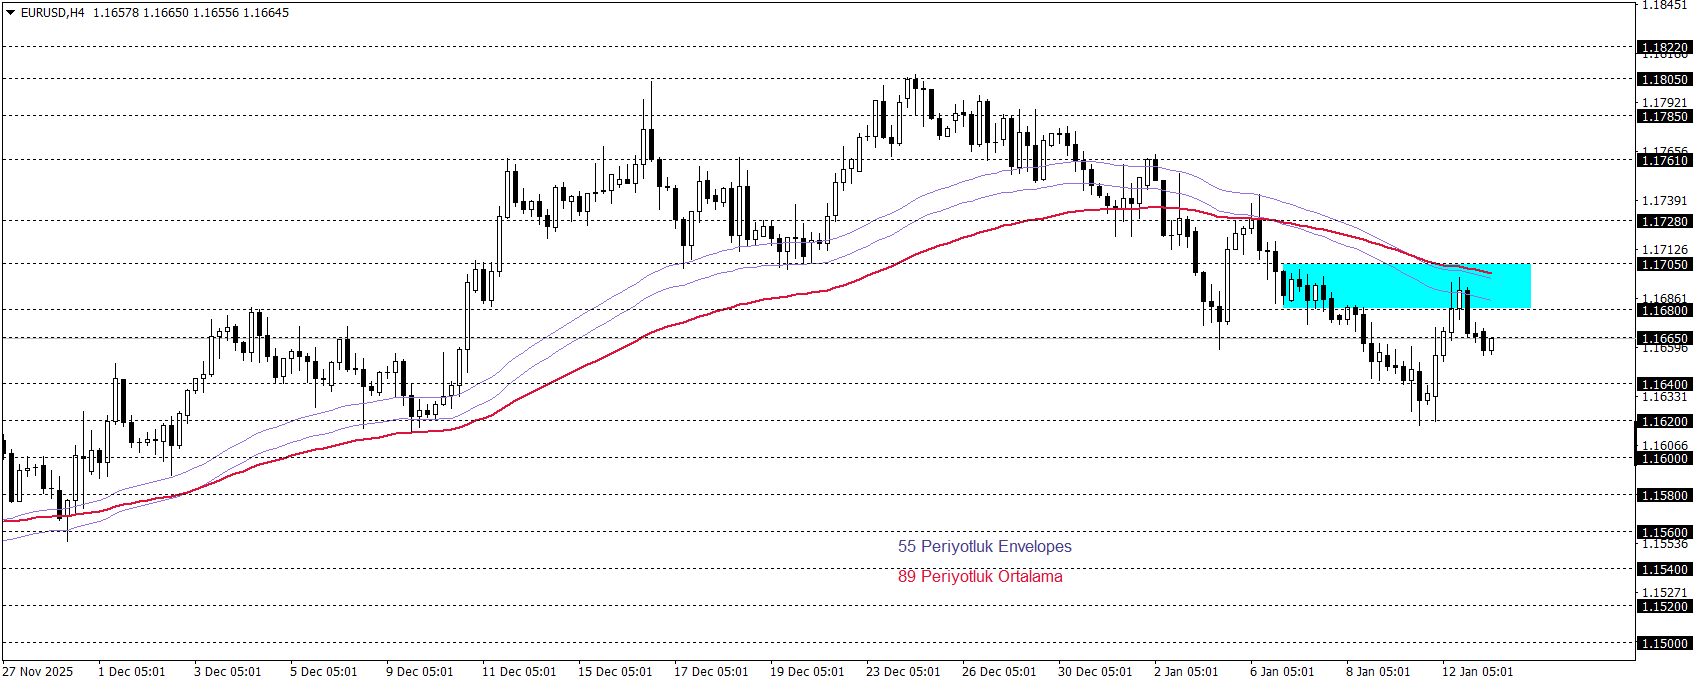Click the 1.16331 price scale value
Viewport: 1699px width, 684px height.
[1665, 396]
